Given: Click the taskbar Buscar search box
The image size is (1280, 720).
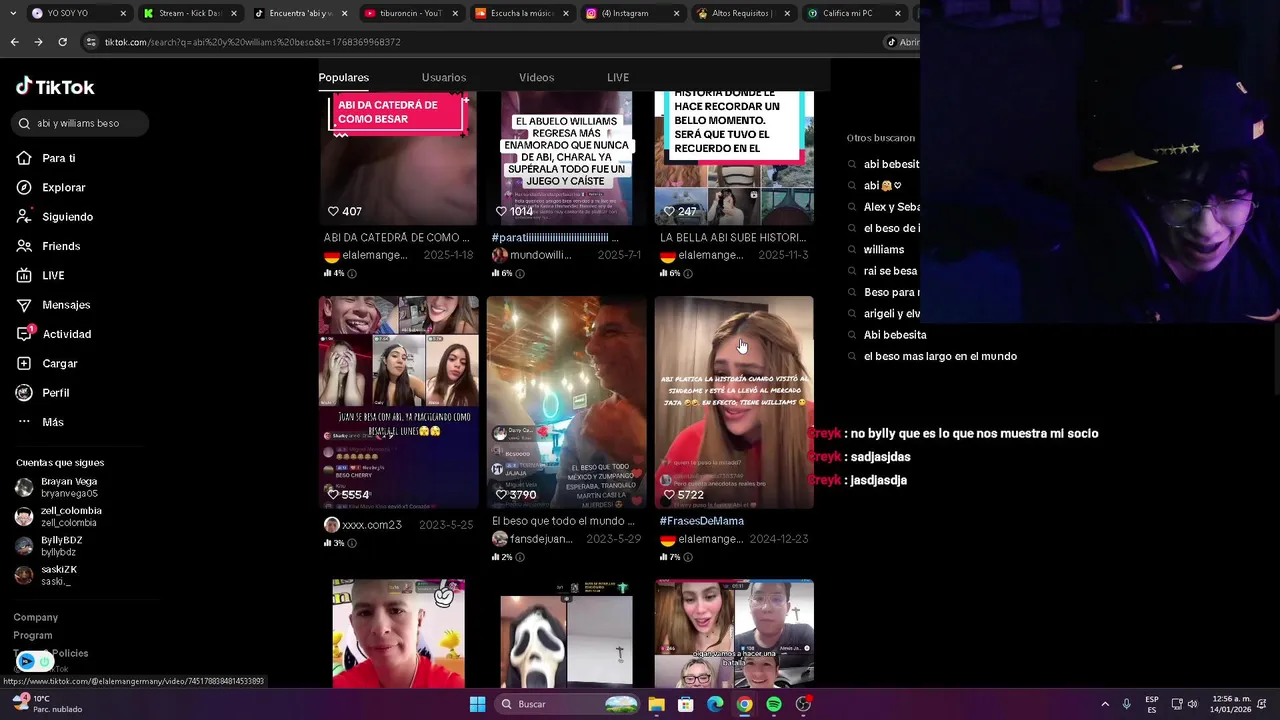Looking at the screenshot, I should pyautogui.click(x=568, y=704).
